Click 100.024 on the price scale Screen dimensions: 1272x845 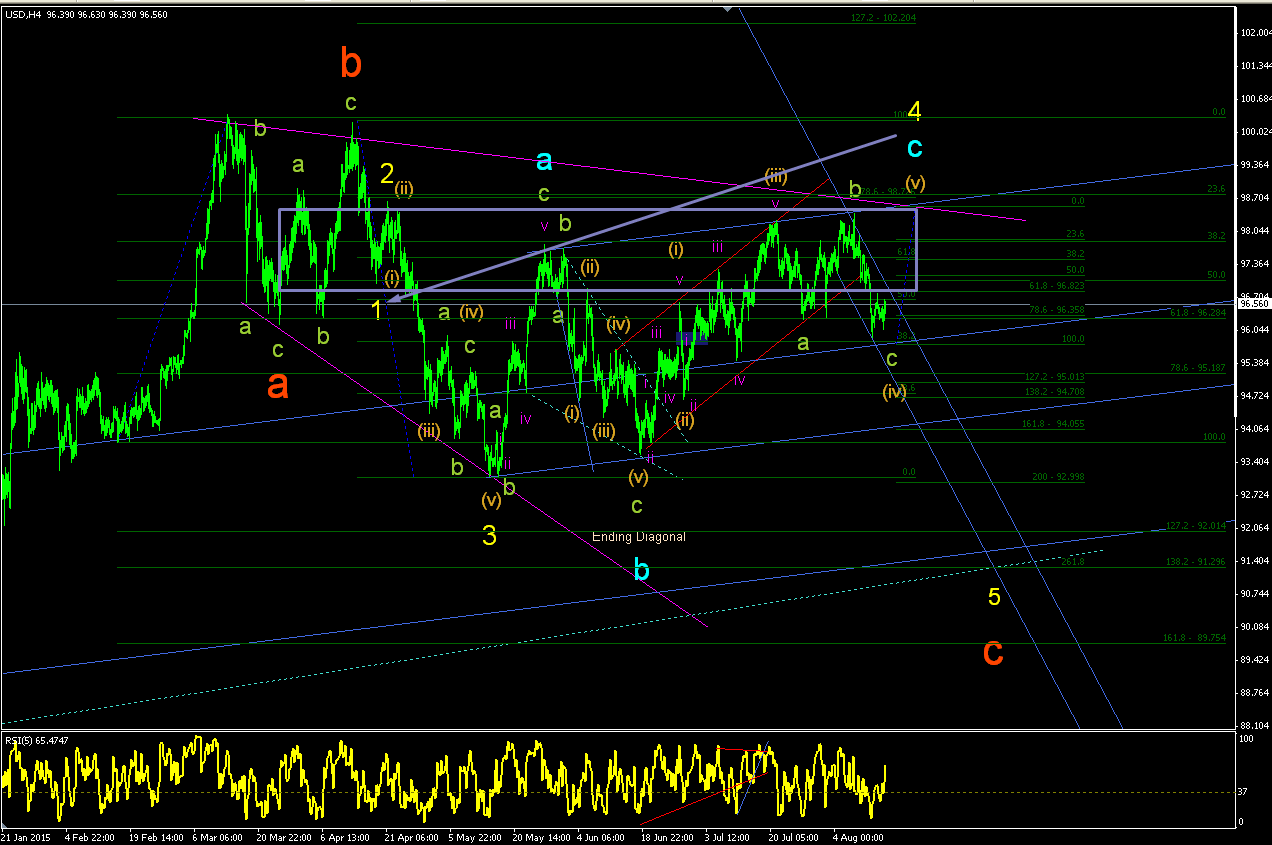pos(1256,132)
